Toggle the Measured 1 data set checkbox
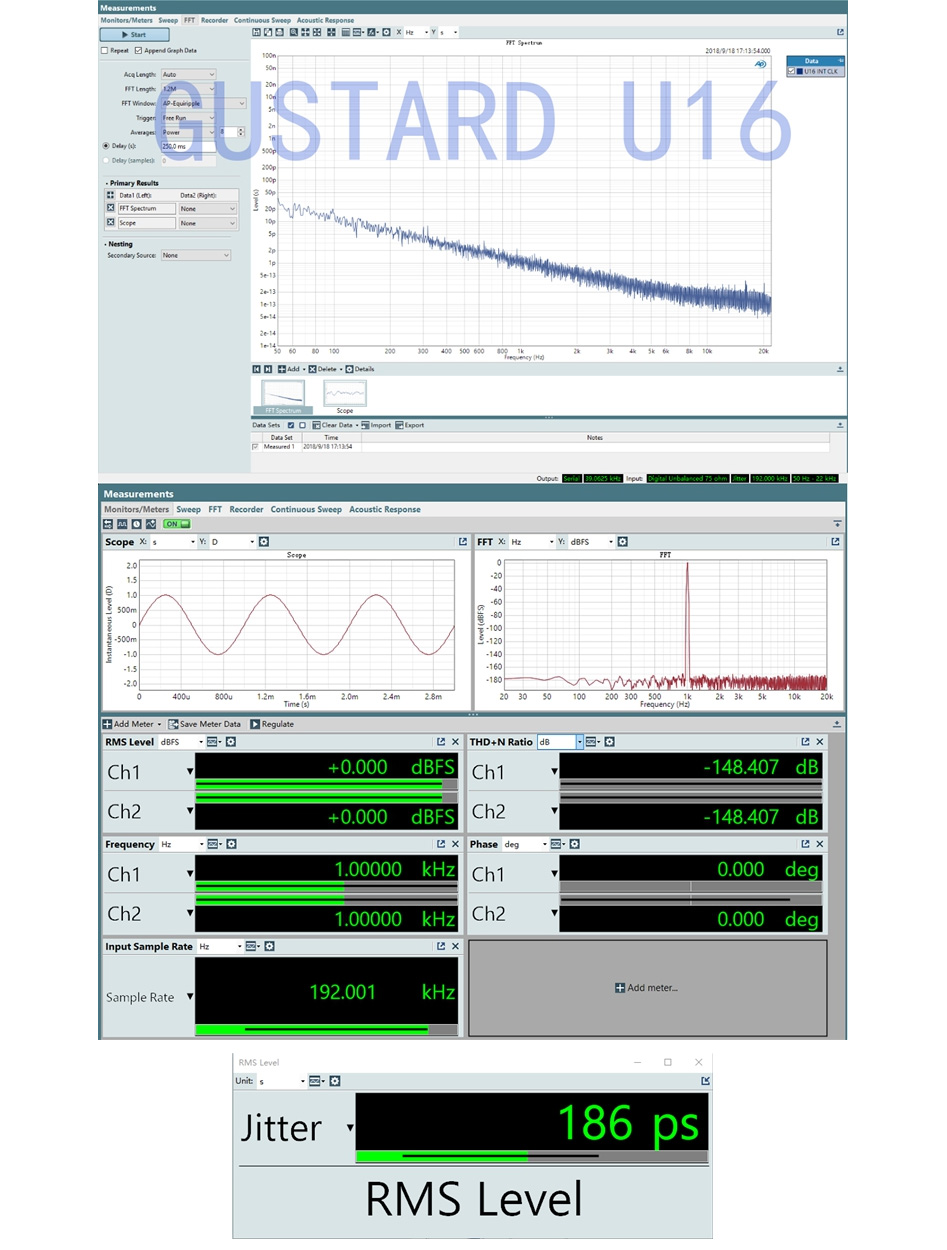Image resolution: width=947 pixels, height=1250 pixels. pyautogui.click(x=256, y=446)
